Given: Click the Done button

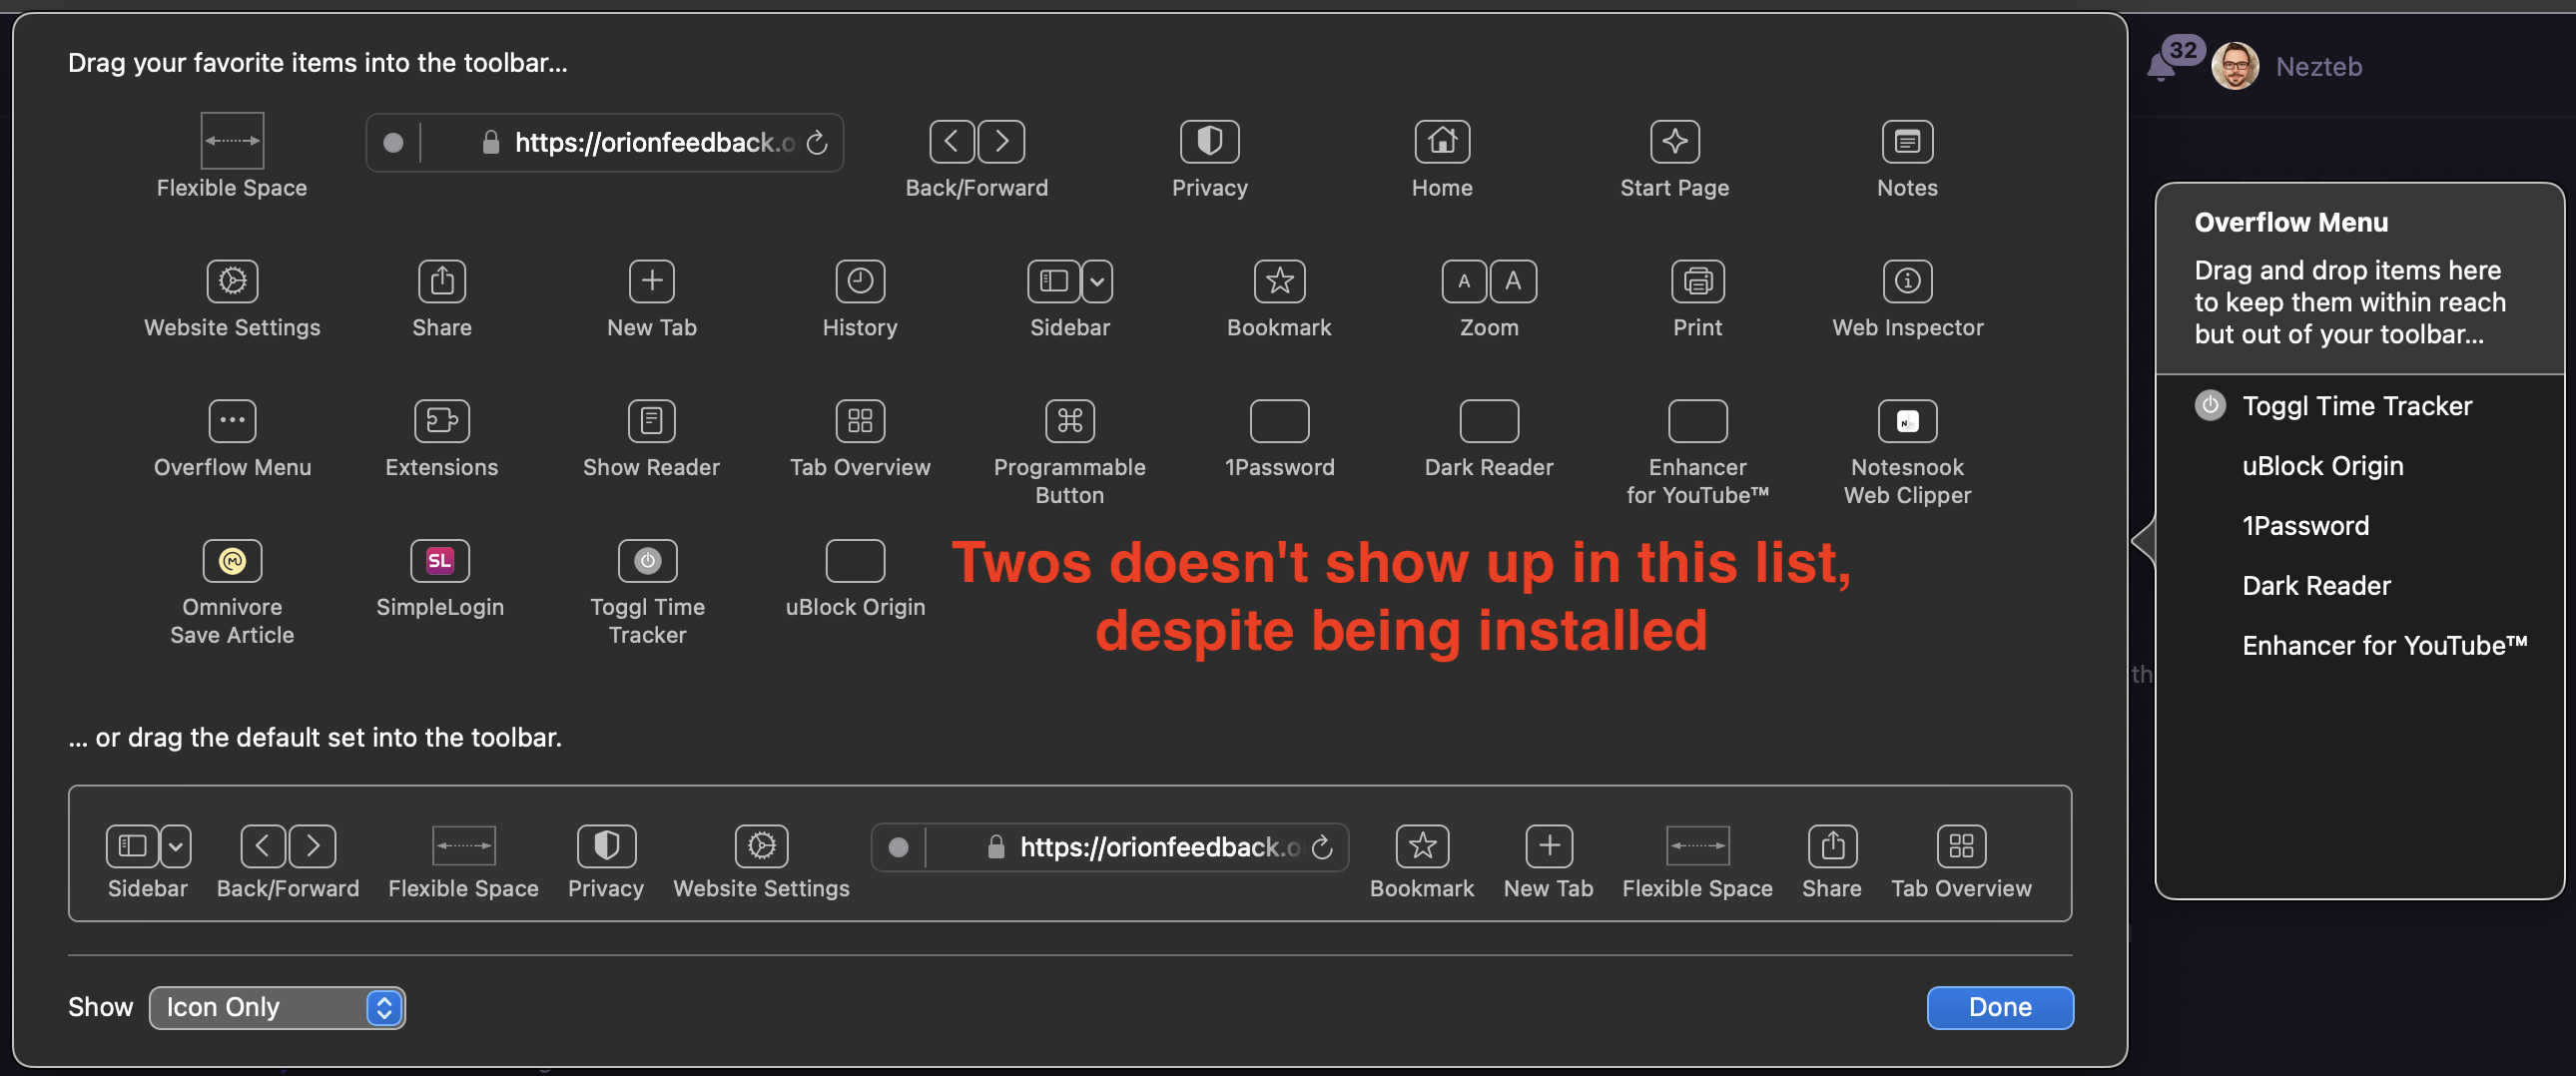Looking at the screenshot, I should coord(2000,1007).
